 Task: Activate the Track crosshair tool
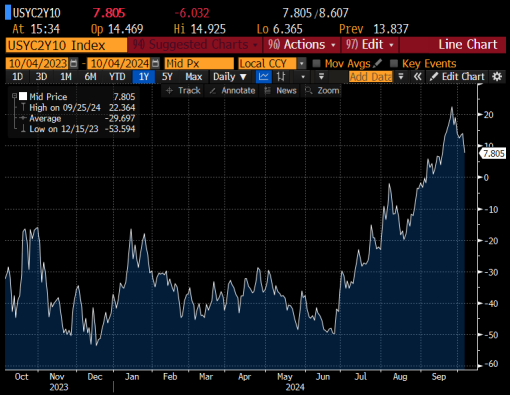pos(183,91)
